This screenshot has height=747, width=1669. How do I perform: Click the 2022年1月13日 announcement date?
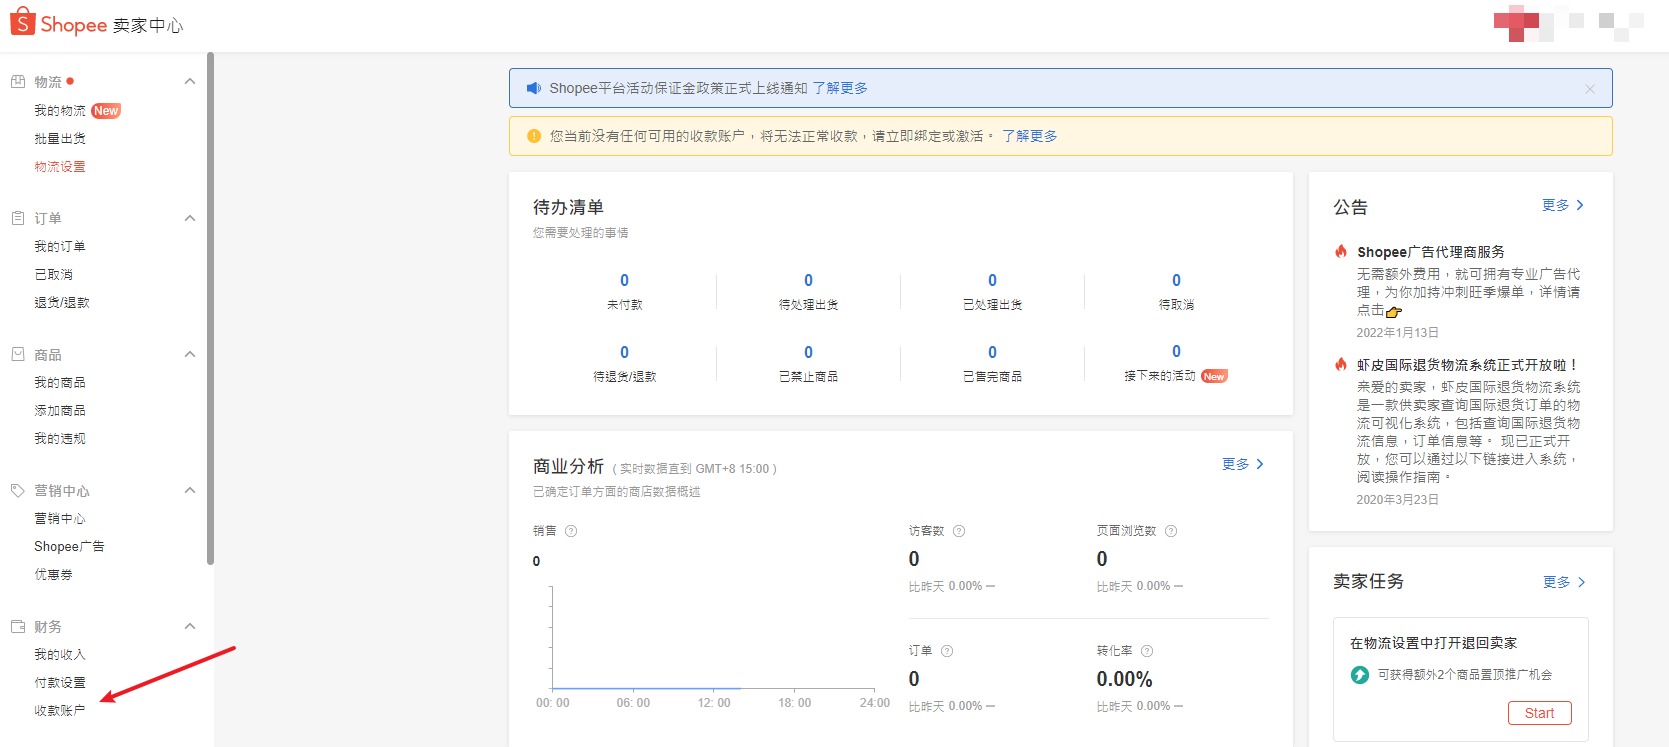click(1397, 332)
